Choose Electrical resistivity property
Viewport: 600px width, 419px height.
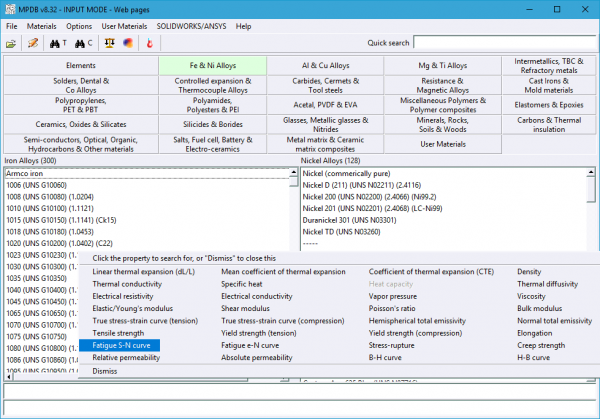pos(123,296)
